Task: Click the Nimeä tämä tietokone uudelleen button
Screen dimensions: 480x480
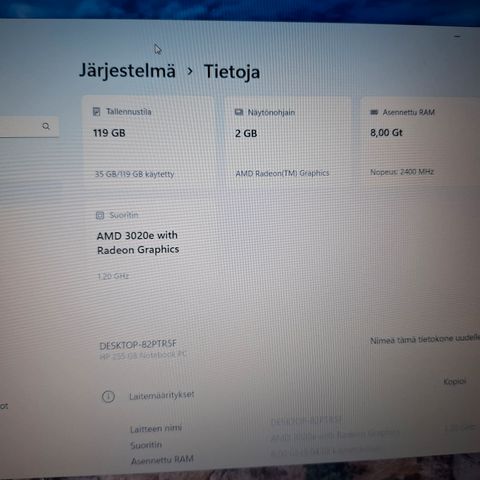Action: 425,339
